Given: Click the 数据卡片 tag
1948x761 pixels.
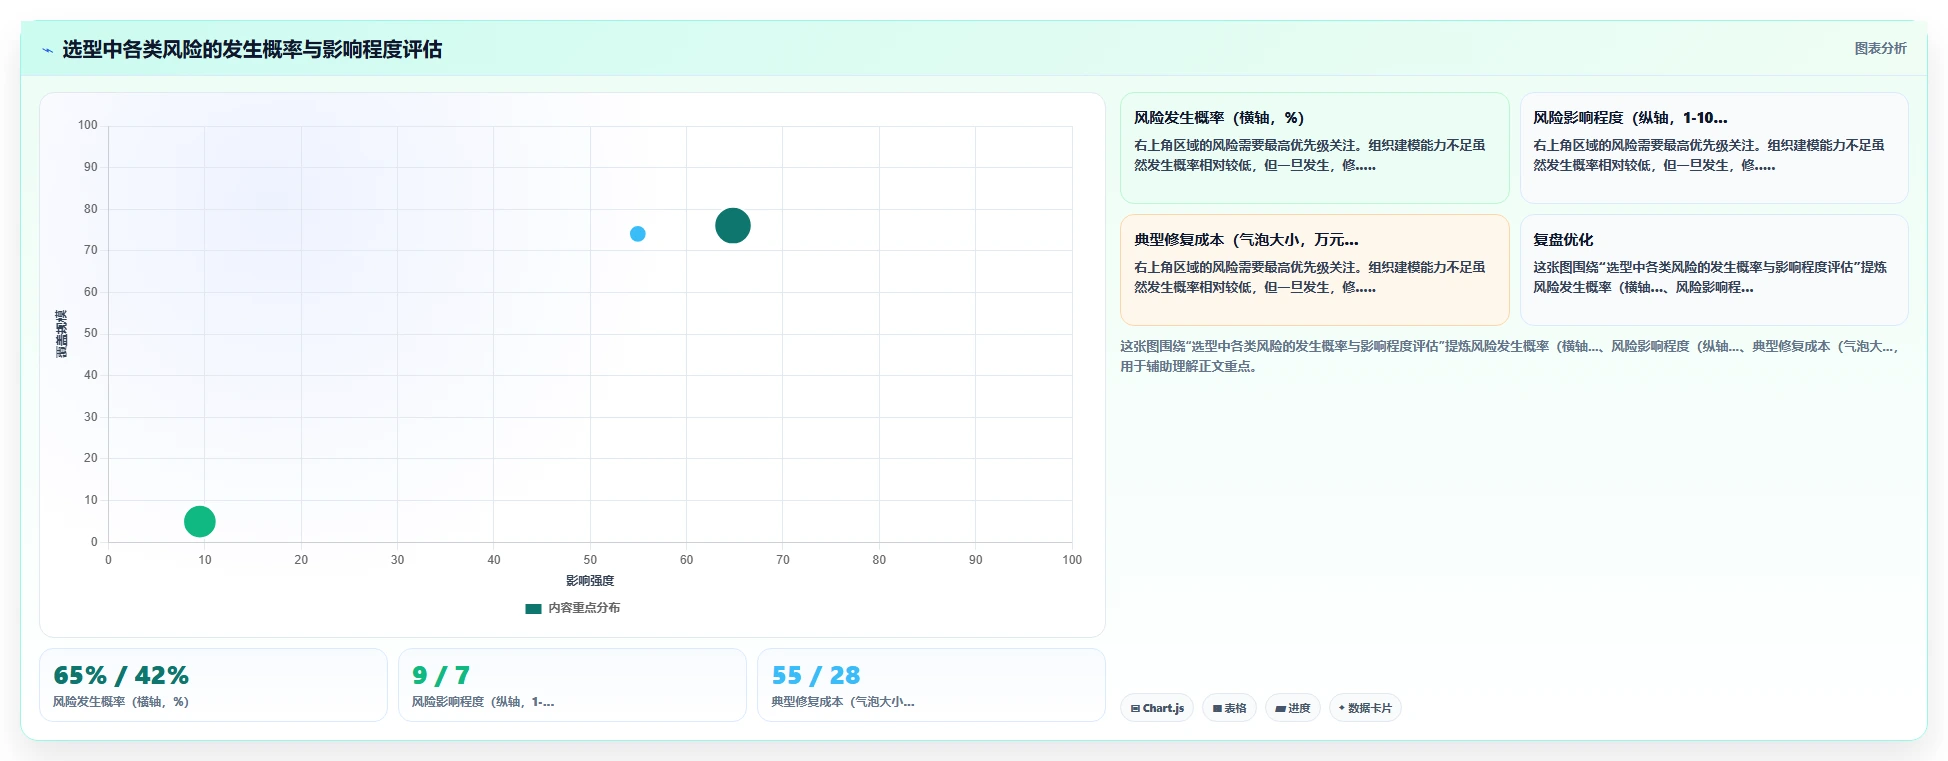Looking at the screenshot, I should (1365, 708).
